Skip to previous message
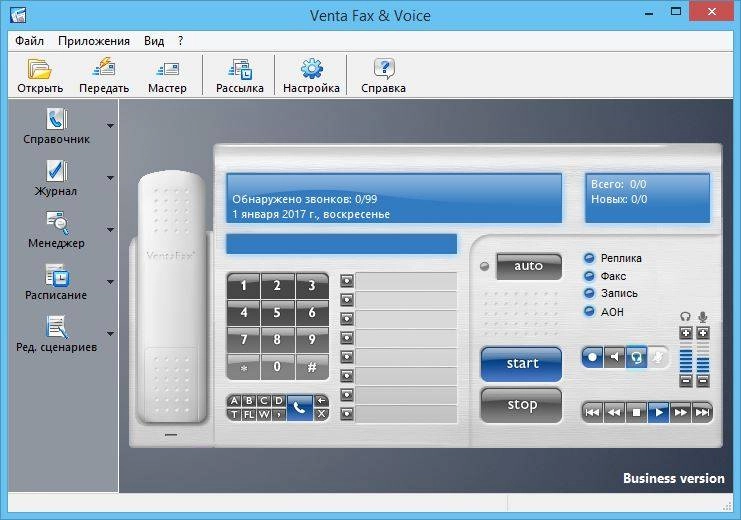This screenshot has width=741, height=520. (x=593, y=412)
